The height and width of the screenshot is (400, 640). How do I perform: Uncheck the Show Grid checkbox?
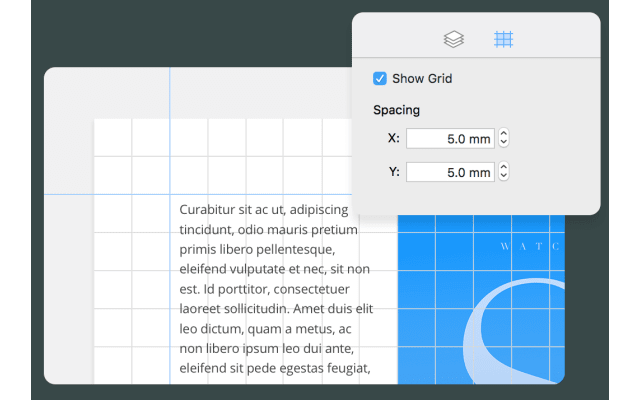tap(380, 78)
